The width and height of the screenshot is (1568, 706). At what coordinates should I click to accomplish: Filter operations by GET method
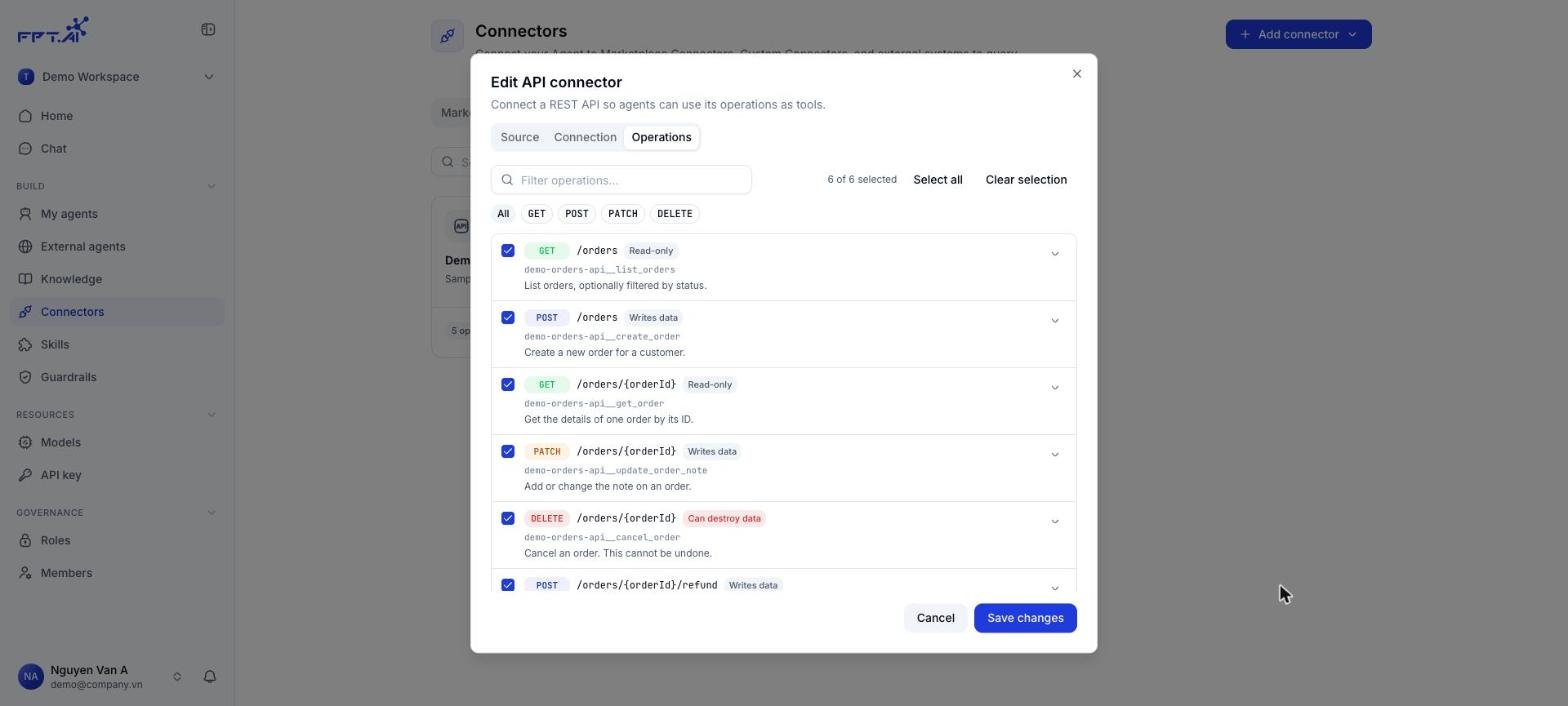click(x=537, y=214)
